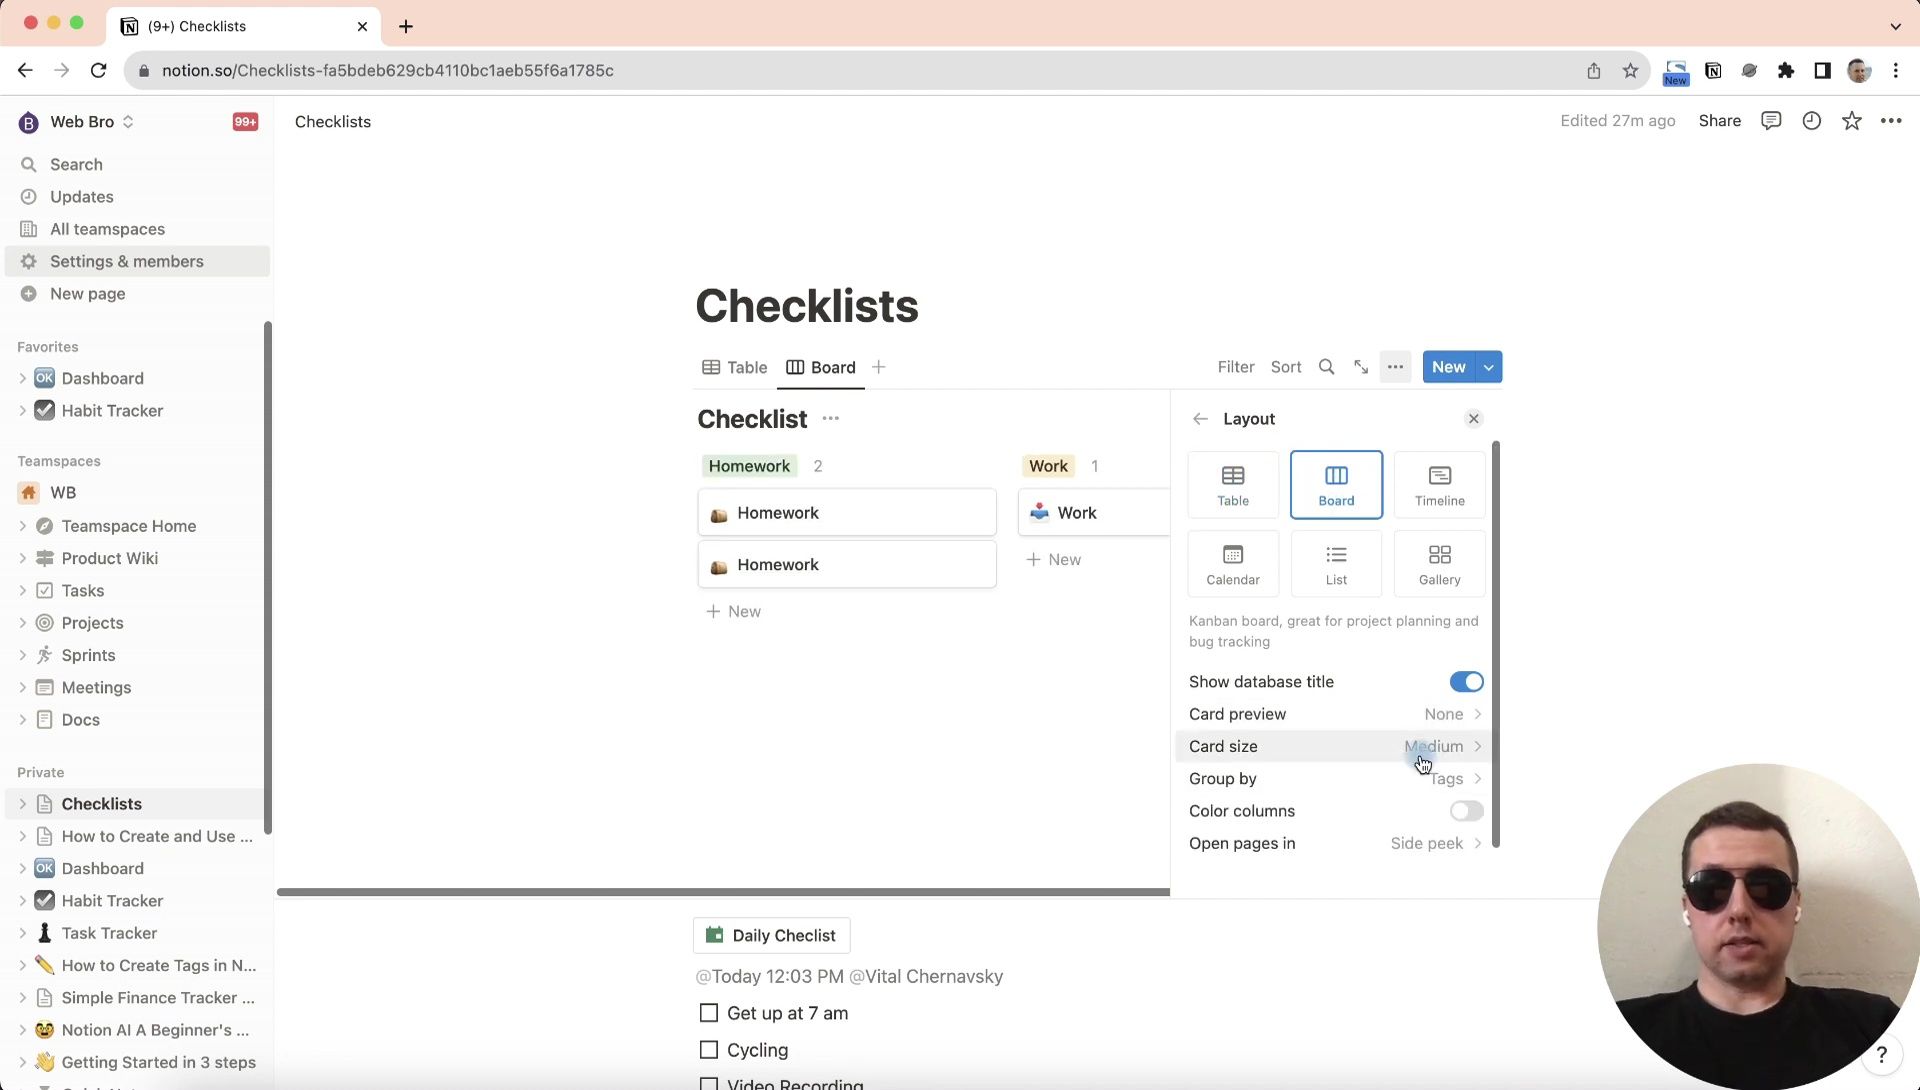Open page history clock icon
Viewport: 1920px width, 1090px height.
click(1811, 121)
